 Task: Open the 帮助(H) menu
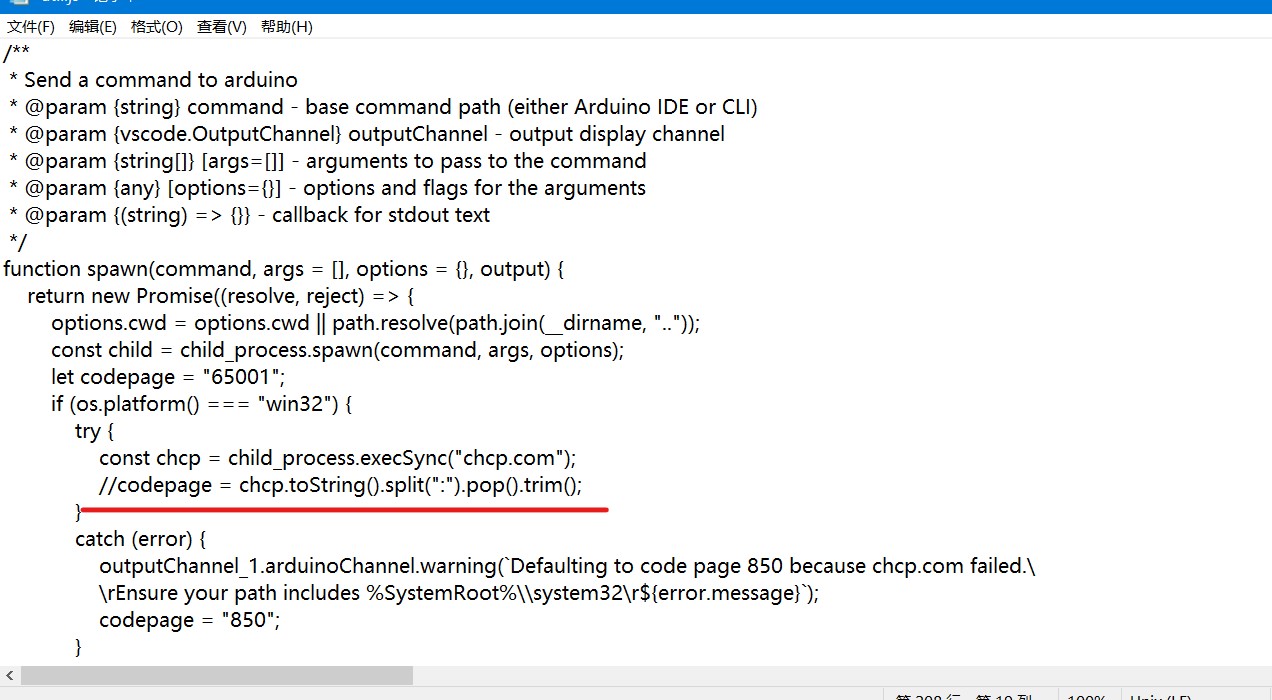(286, 27)
